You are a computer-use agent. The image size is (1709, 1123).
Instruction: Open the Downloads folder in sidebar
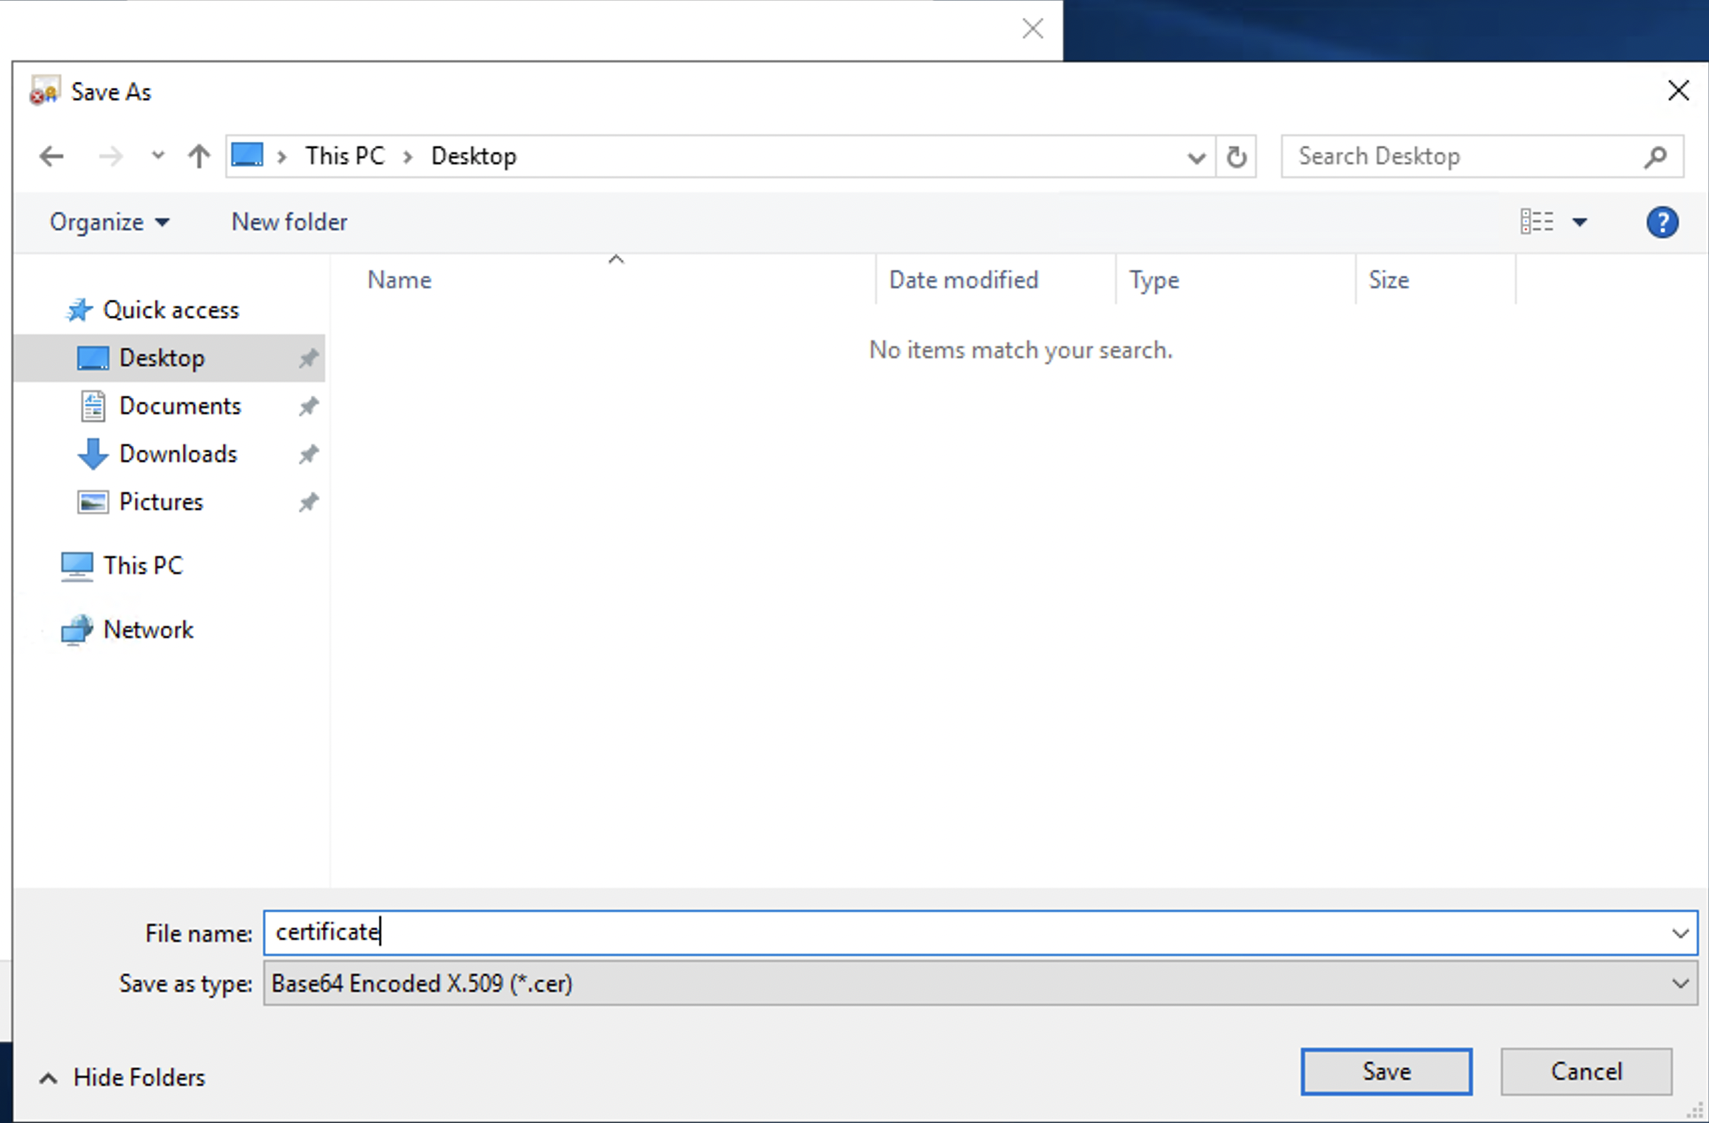pos(178,453)
